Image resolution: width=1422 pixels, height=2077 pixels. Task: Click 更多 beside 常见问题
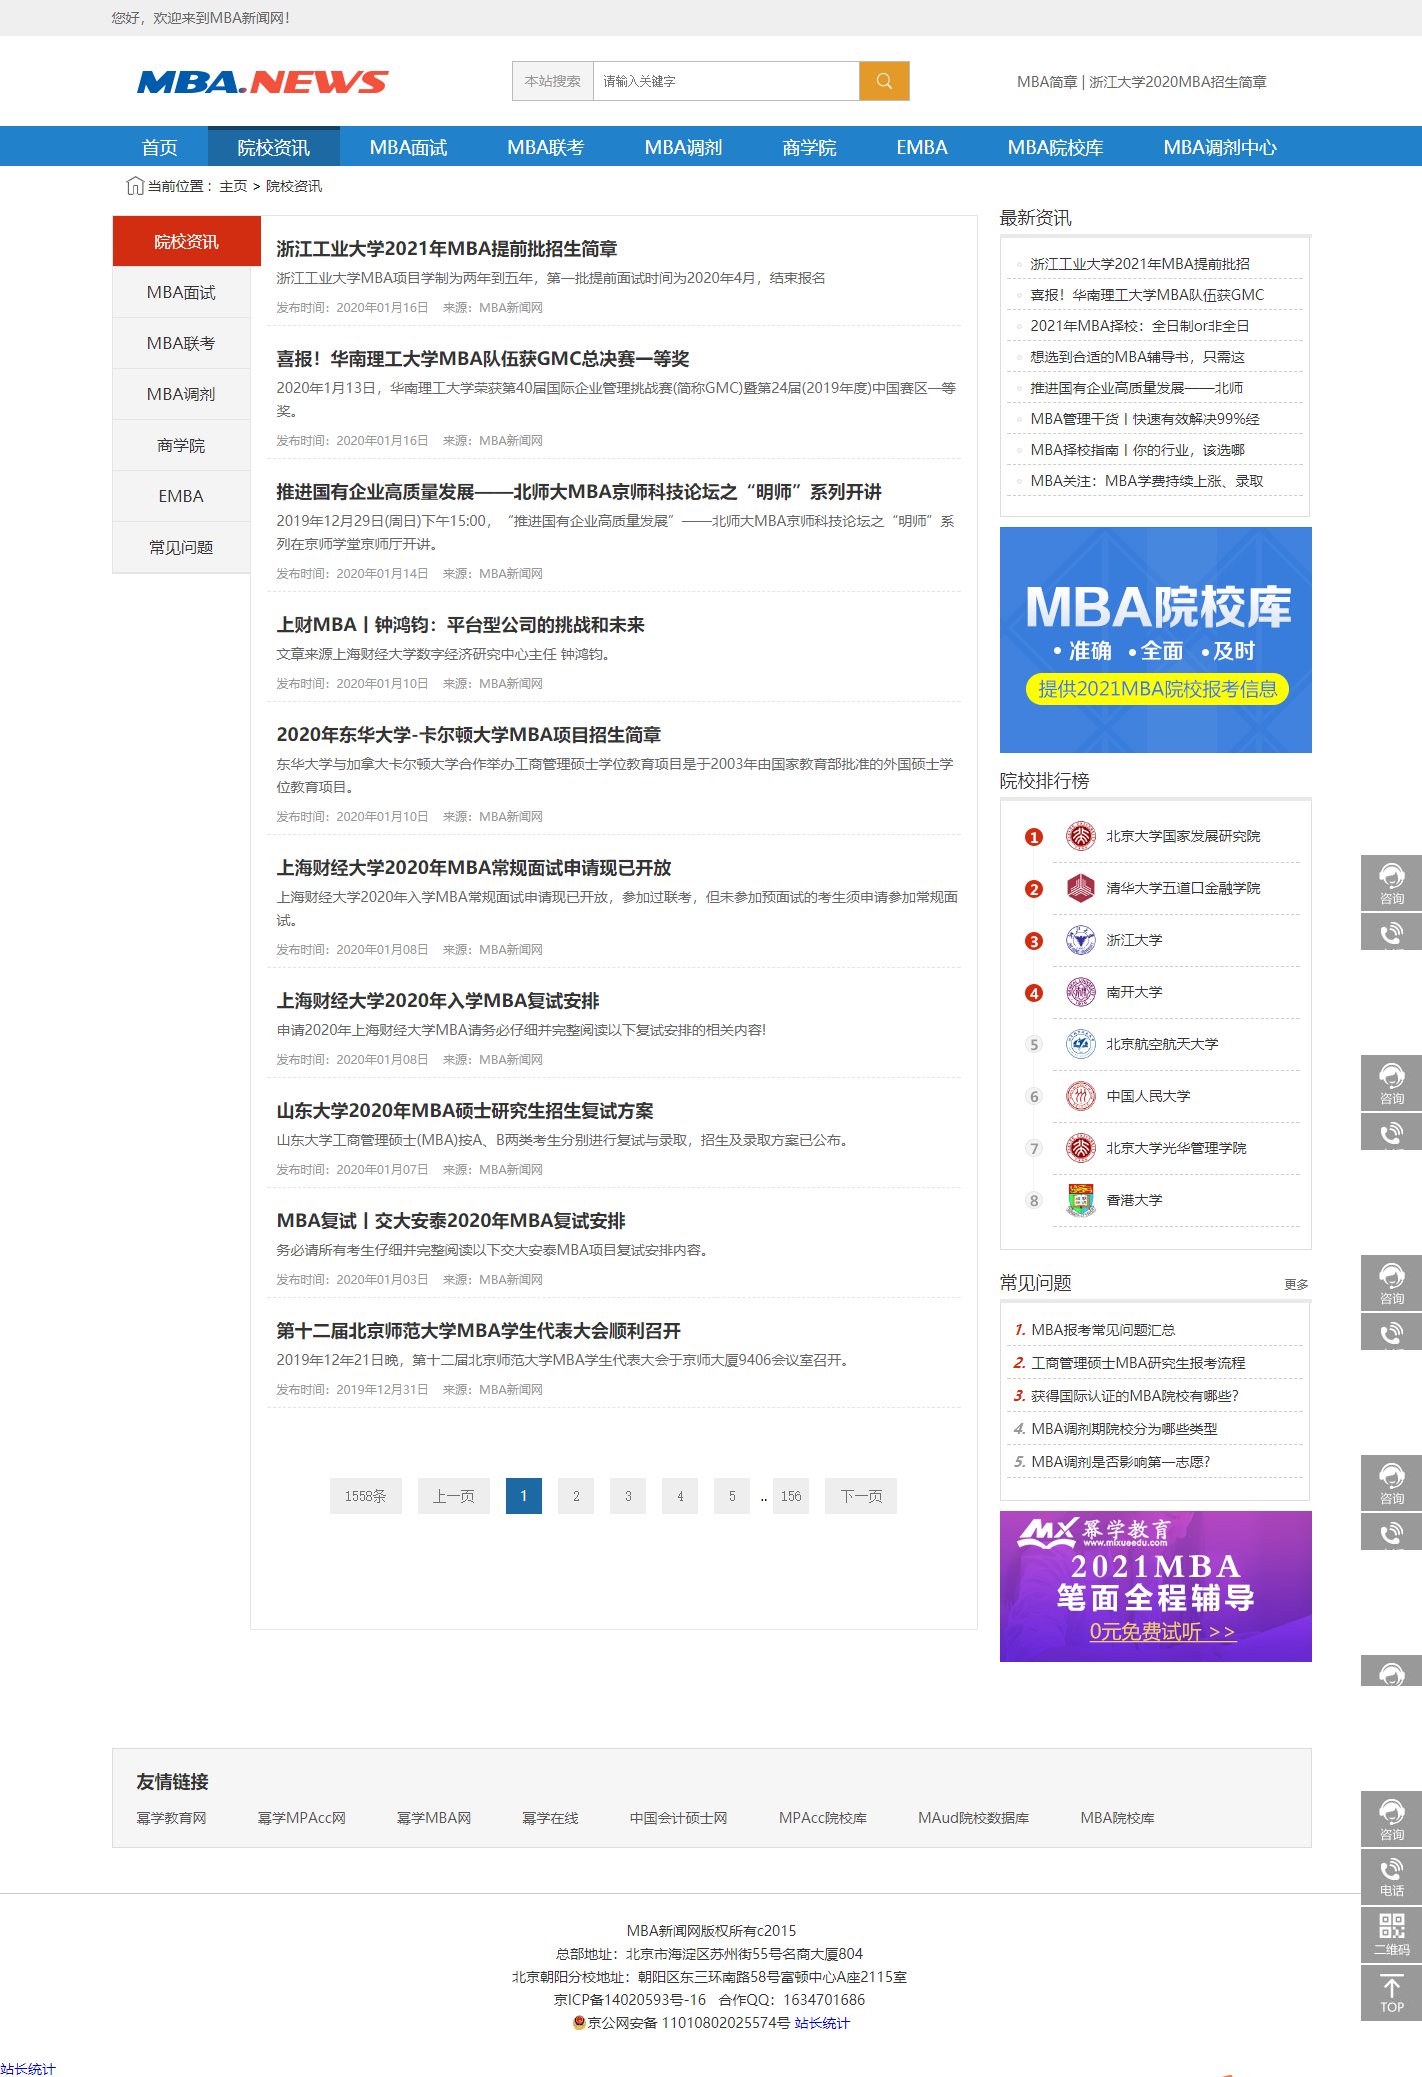coord(1296,1284)
